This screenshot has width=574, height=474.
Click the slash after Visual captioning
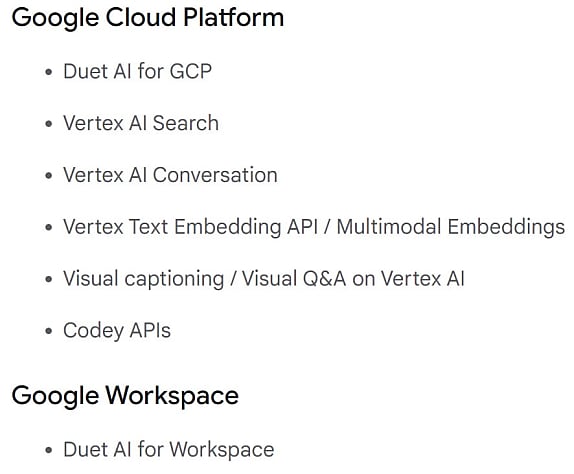pyautogui.click(x=233, y=279)
